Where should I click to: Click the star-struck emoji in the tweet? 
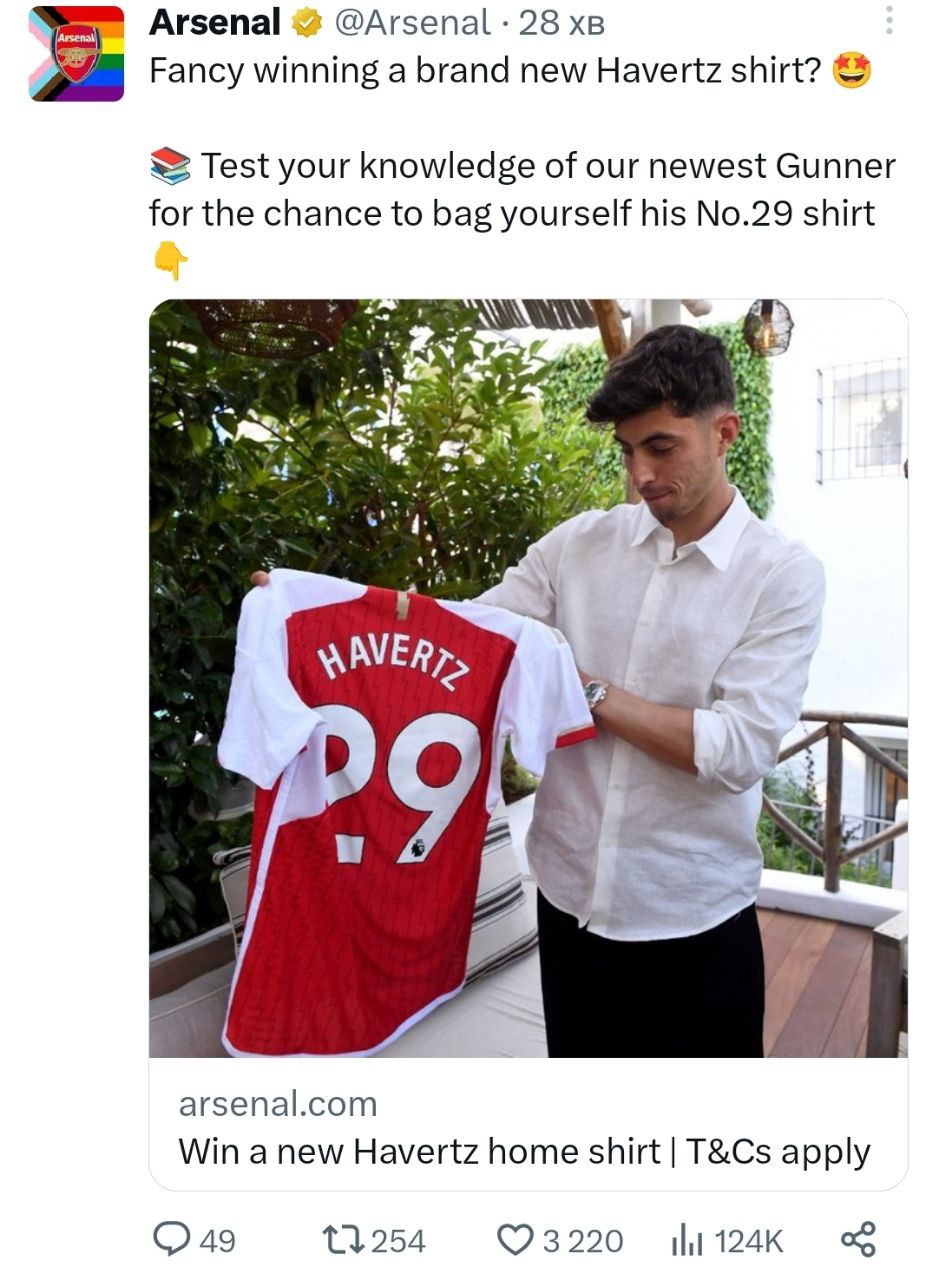tap(851, 71)
